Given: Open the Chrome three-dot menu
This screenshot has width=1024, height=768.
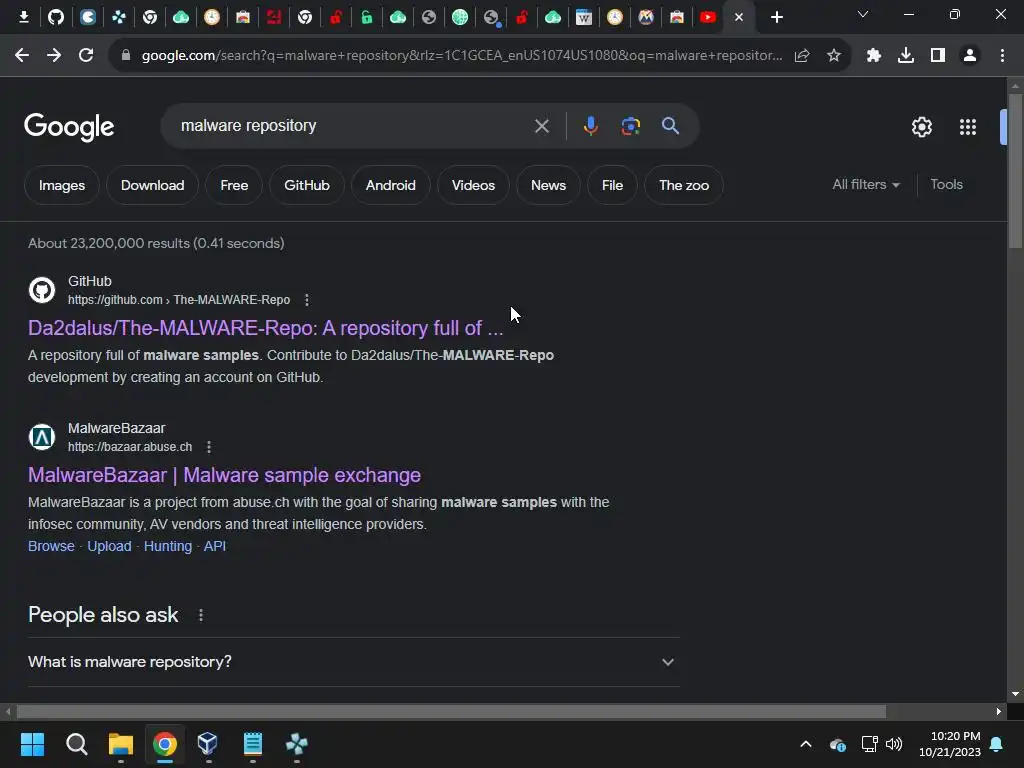Looking at the screenshot, I should (1002, 56).
